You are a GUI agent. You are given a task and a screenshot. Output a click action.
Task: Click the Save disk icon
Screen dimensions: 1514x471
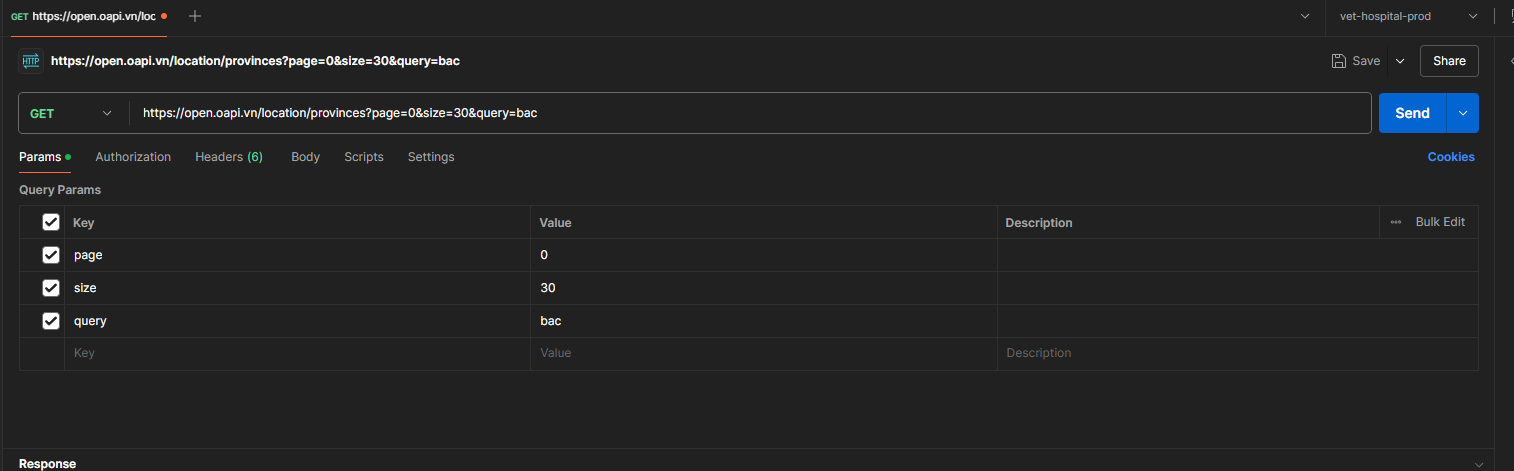coord(1339,61)
